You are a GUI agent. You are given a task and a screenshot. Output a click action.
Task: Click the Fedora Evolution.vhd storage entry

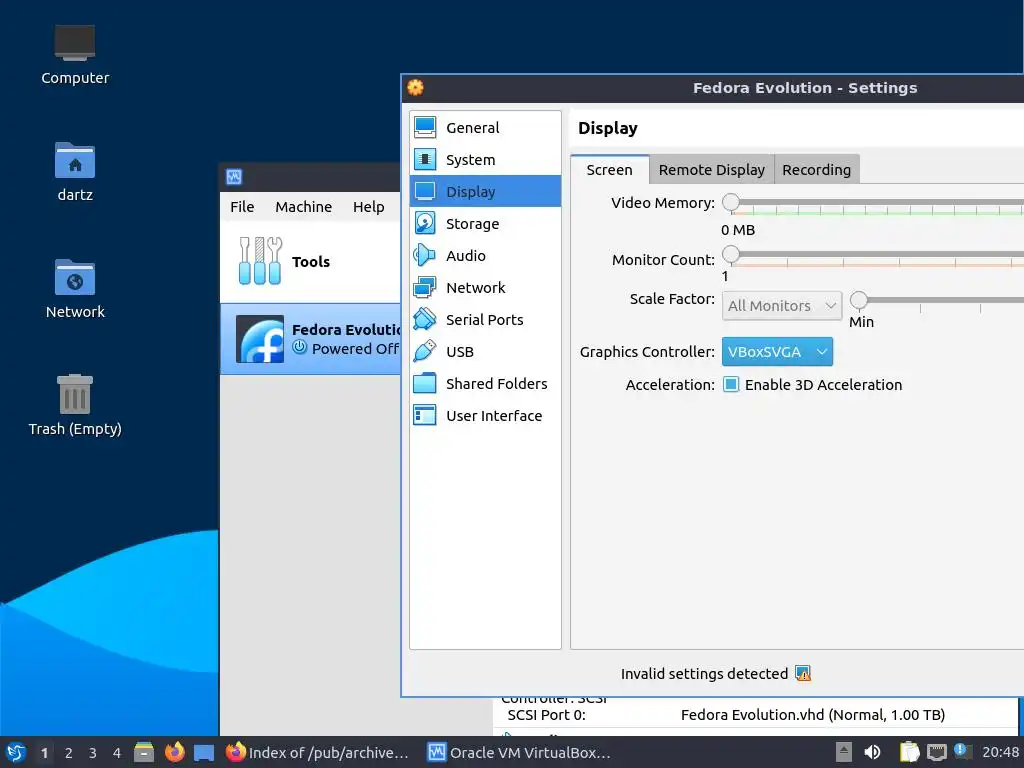812,715
